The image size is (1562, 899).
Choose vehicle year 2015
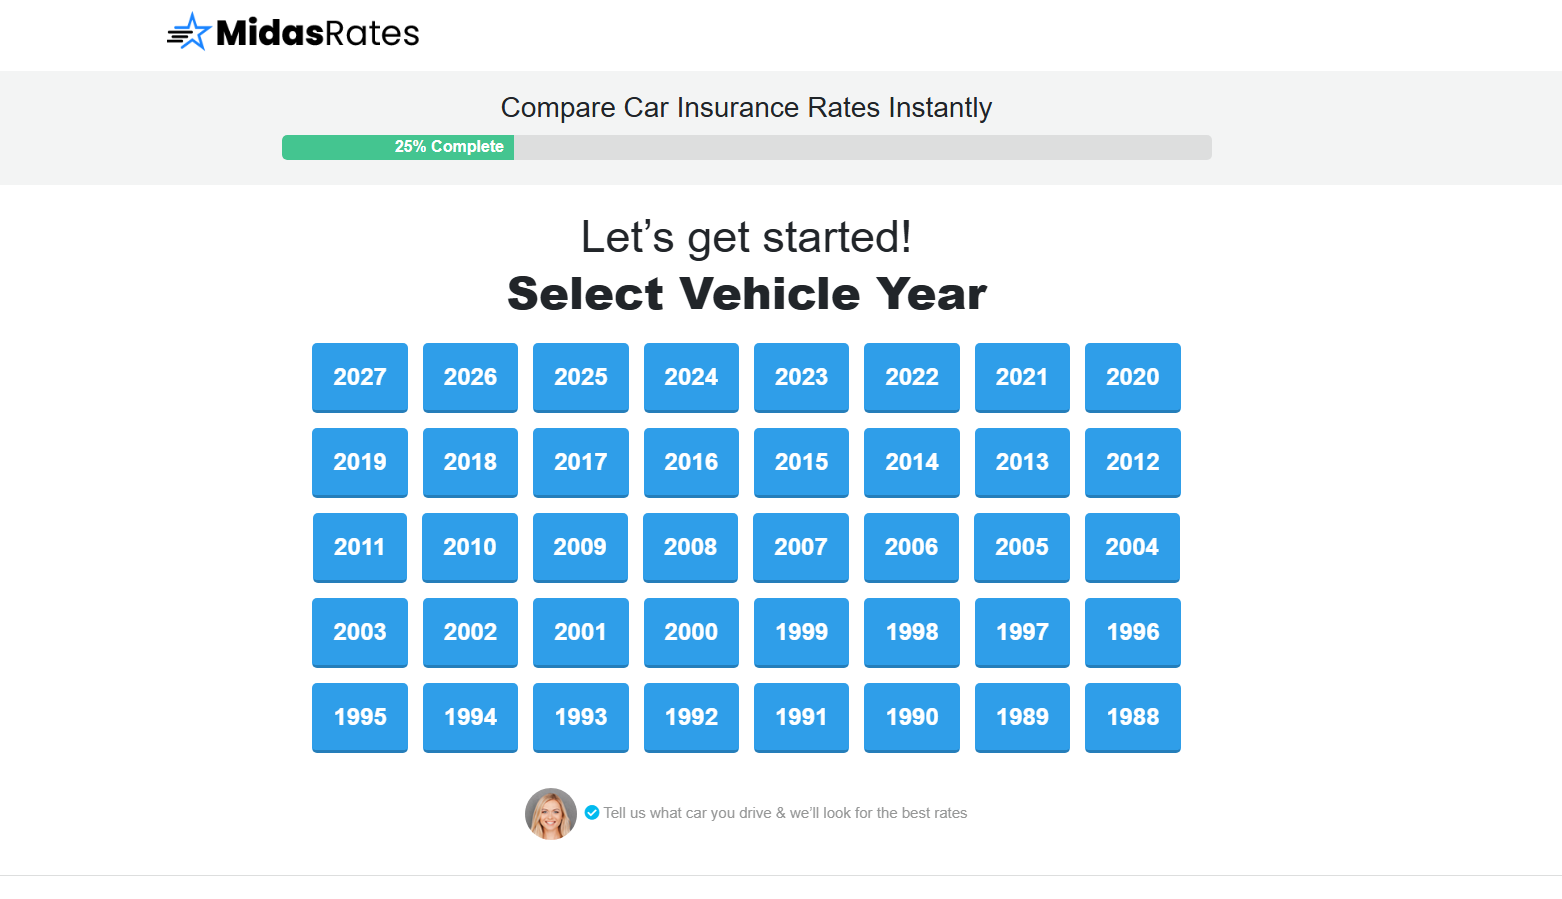(801, 462)
